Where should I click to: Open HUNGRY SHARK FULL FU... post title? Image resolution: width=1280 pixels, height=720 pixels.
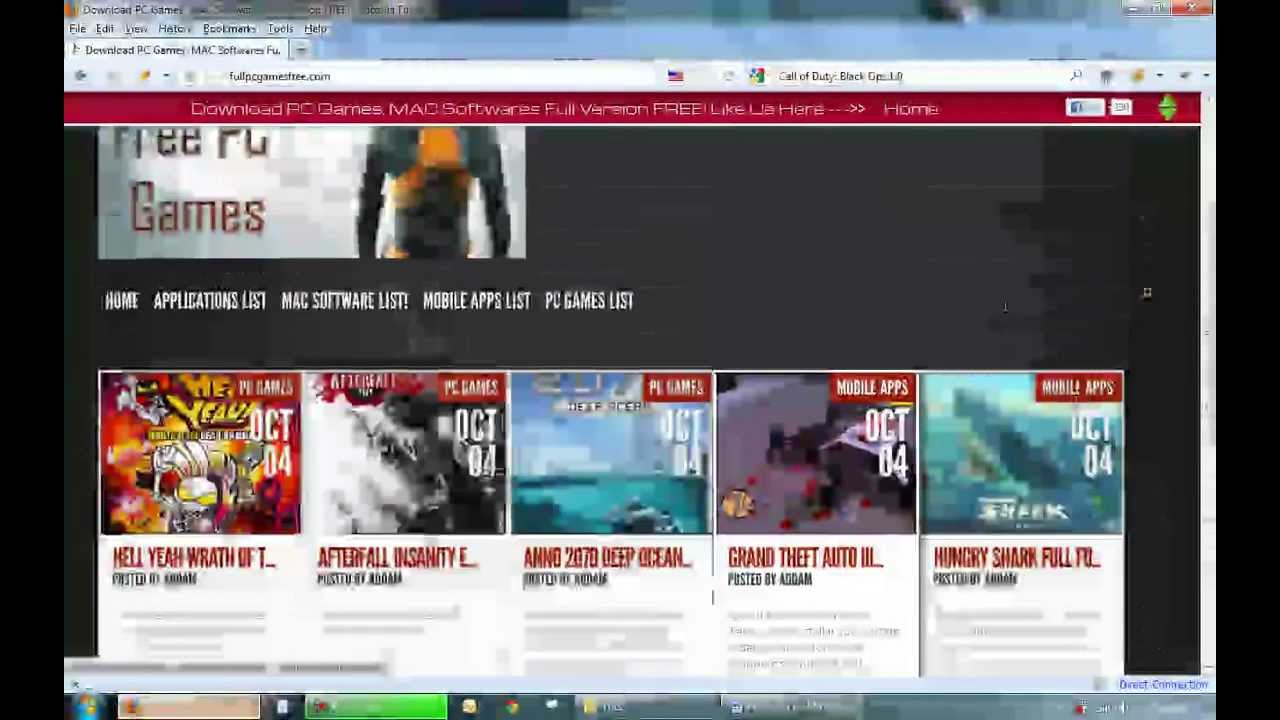pos(1016,558)
